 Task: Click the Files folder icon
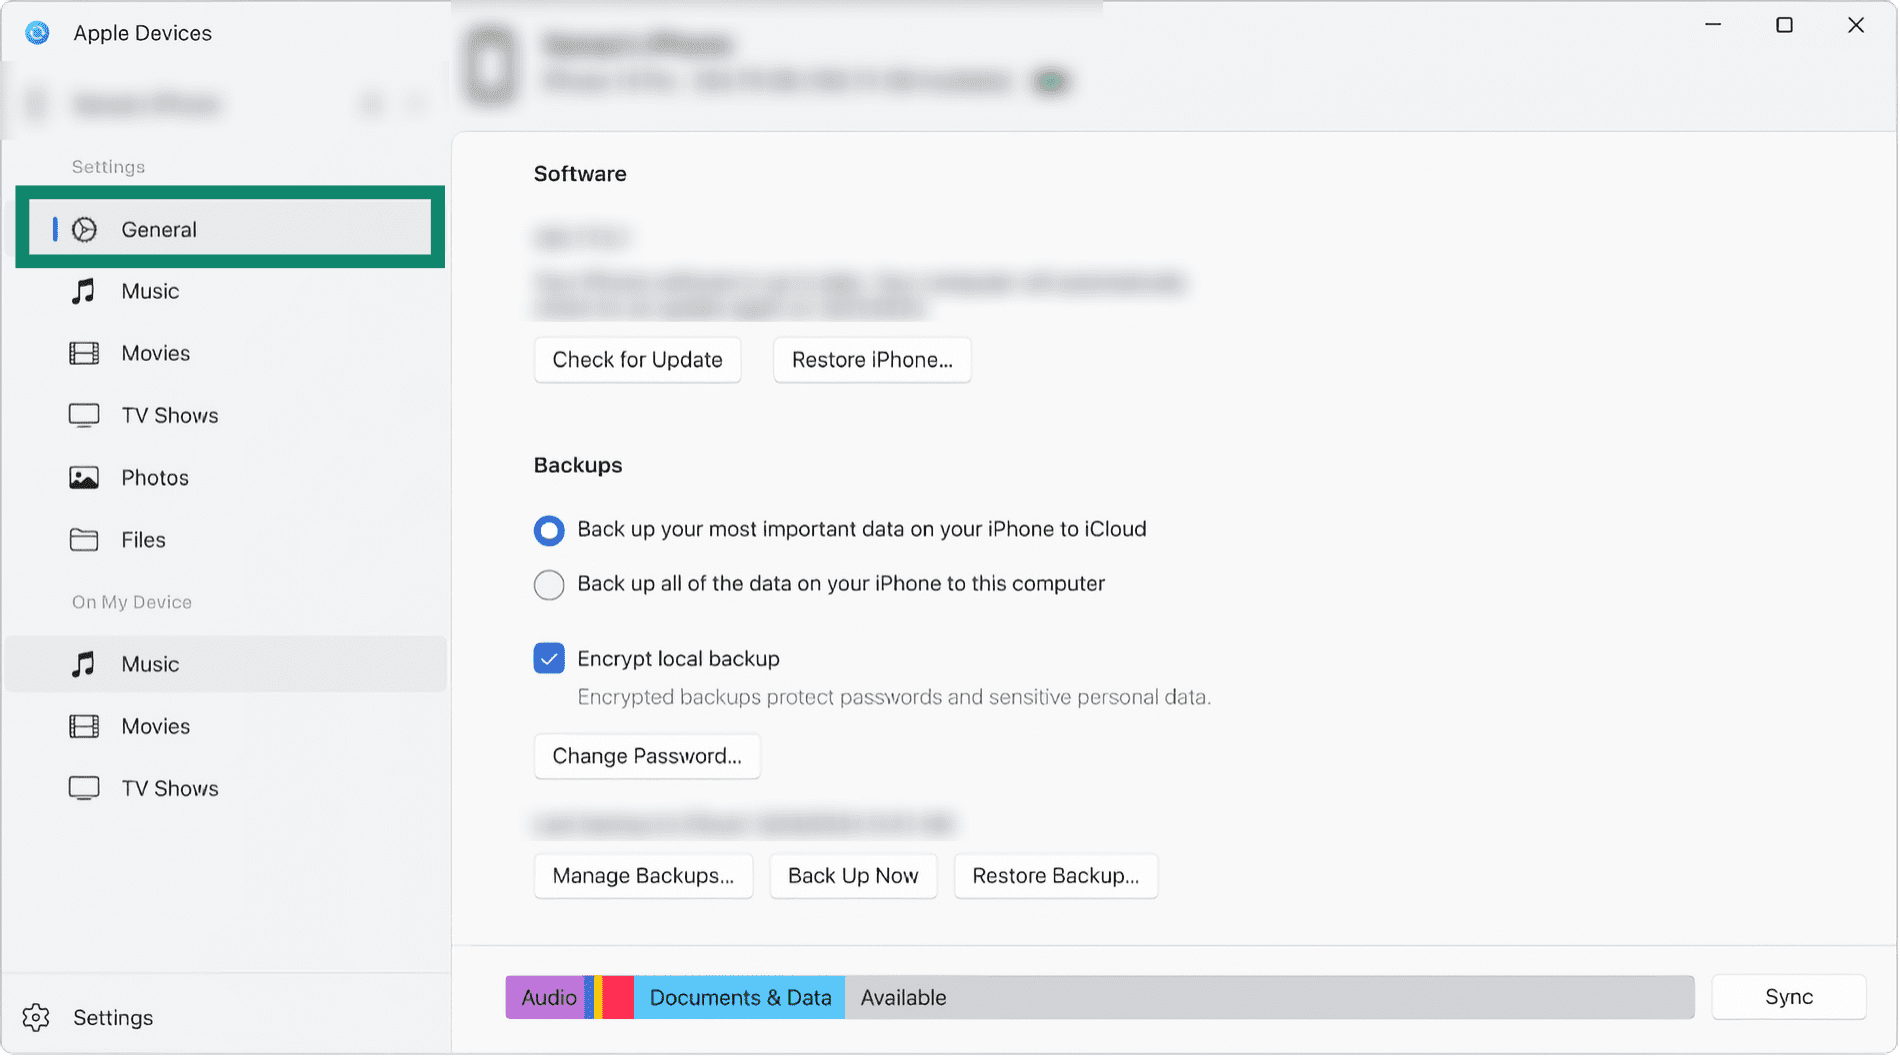pos(84,540)
